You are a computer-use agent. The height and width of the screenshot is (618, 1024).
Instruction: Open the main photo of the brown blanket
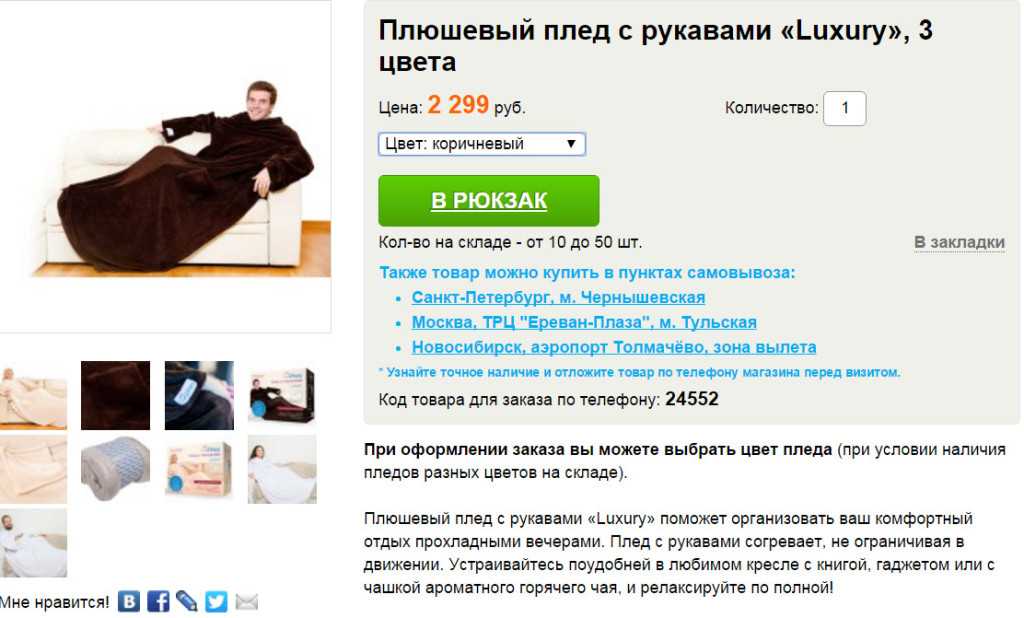coord(165,167)
